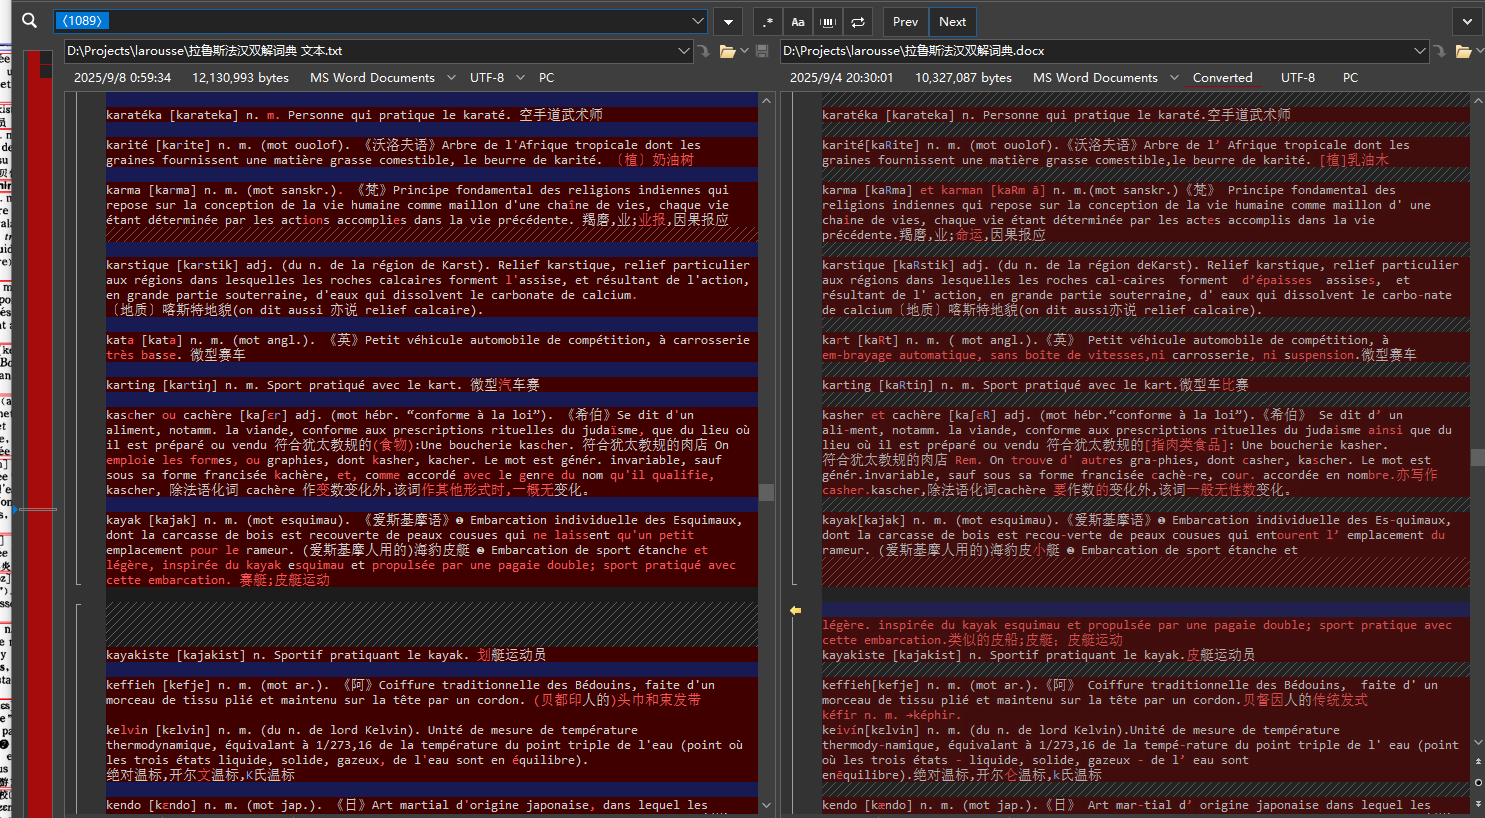Expand the left file path dropdown
This screenshot has width=1485, height=818.
point(684,51)
